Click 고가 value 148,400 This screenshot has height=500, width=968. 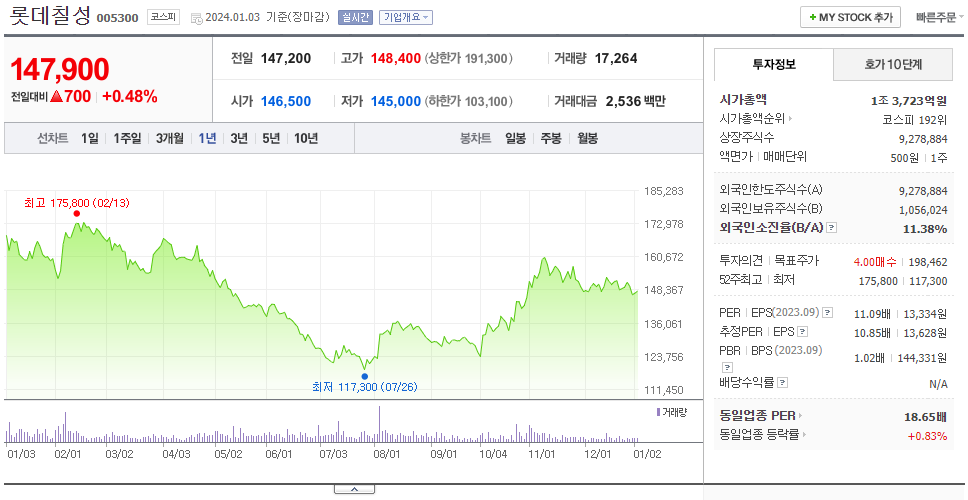pyautogui.click(x=396, y=59)
